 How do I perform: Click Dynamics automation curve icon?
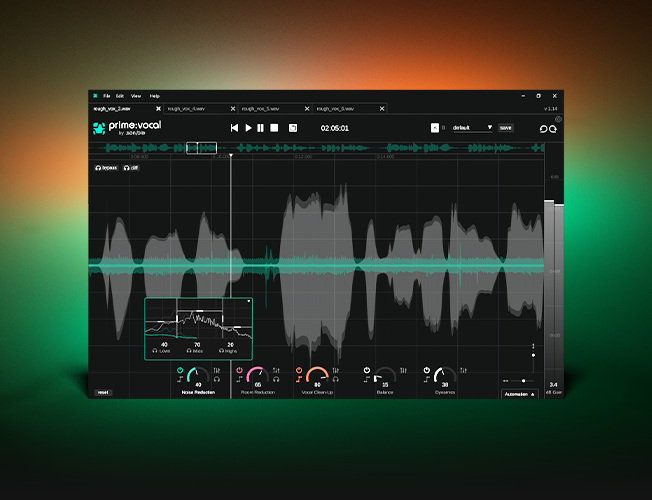point(427,379)
